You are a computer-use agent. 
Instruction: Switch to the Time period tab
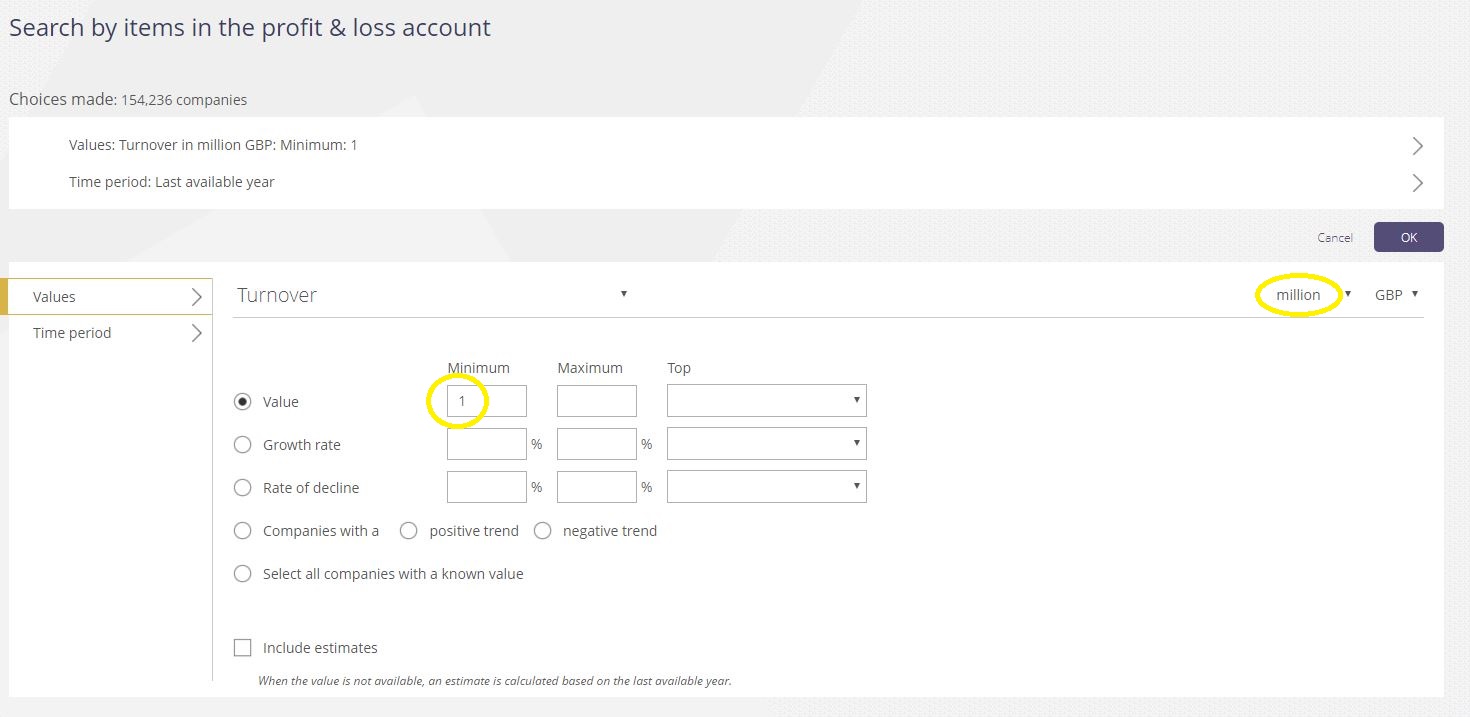110,333
